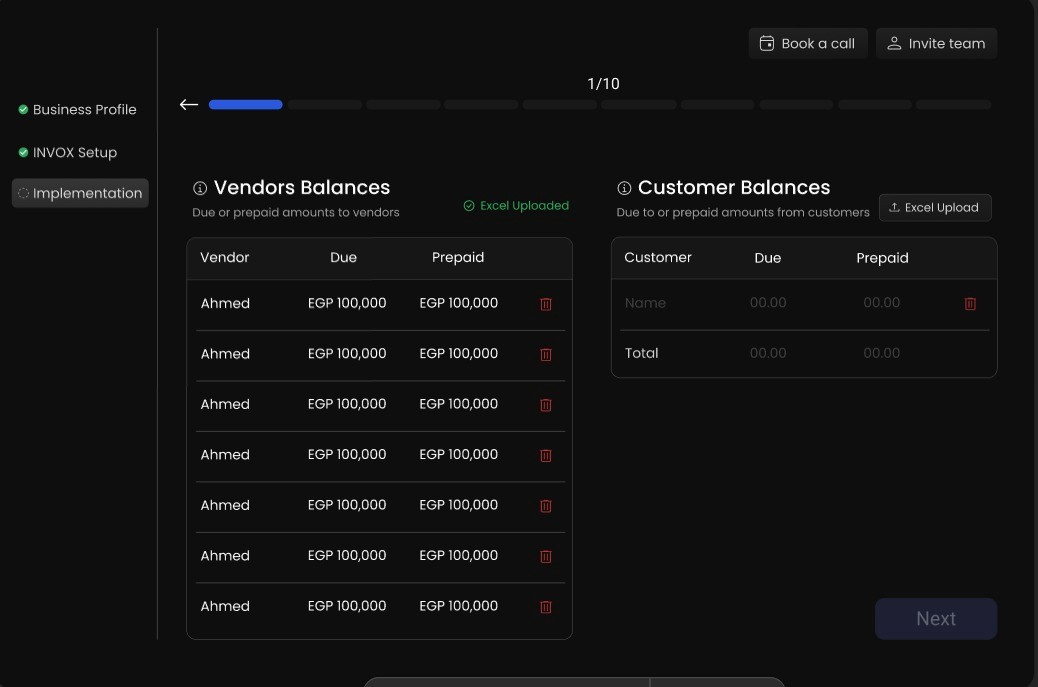The image size is (1038, 687).
Task: Delete the fifth Ahmed vendor row
Action: [545, 506]
